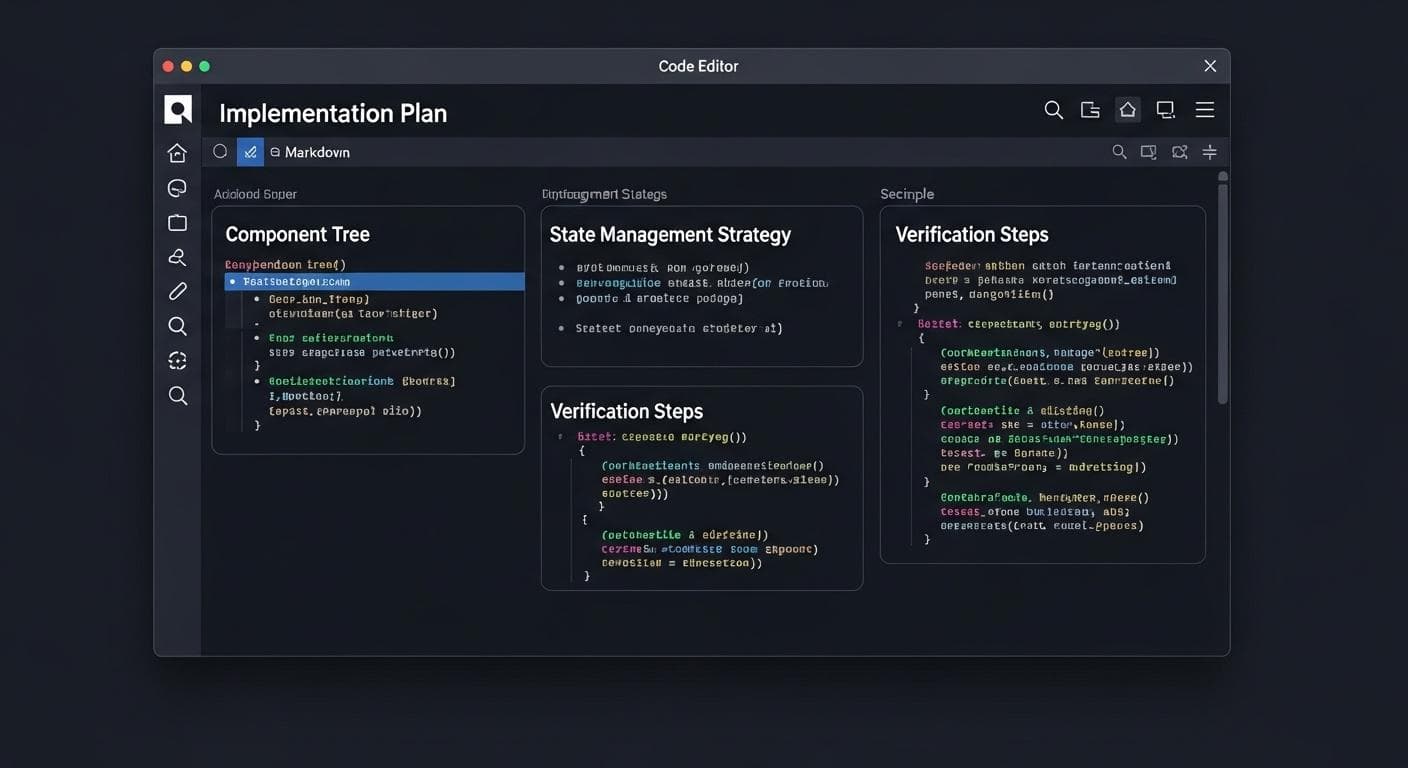Open the monitor preview icon in the top toolbar
Image resolution: width=1408 pixels, height=768 pixels.
click(x=1165, y=109)
